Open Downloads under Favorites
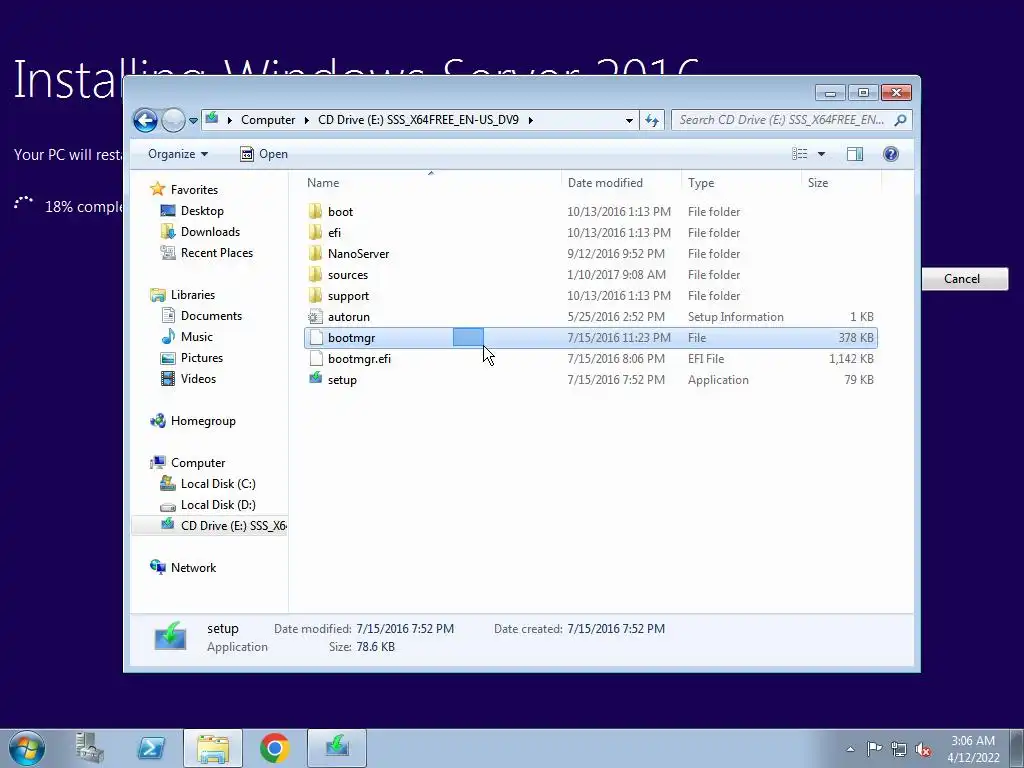1024x768 pixels. pos(210,232)
